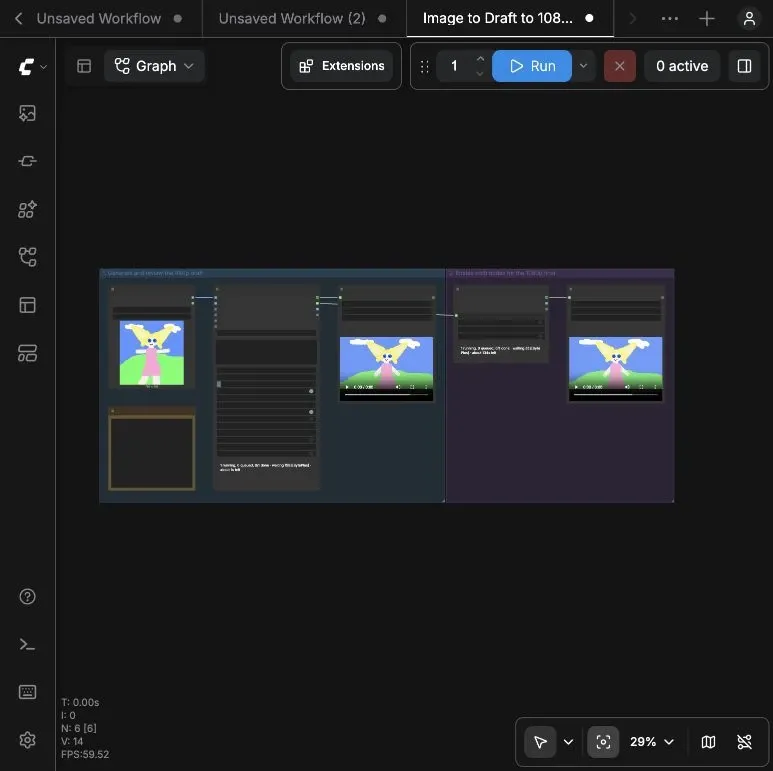Click the blue group title bar

pyautogui.click(x=272, y=273)
